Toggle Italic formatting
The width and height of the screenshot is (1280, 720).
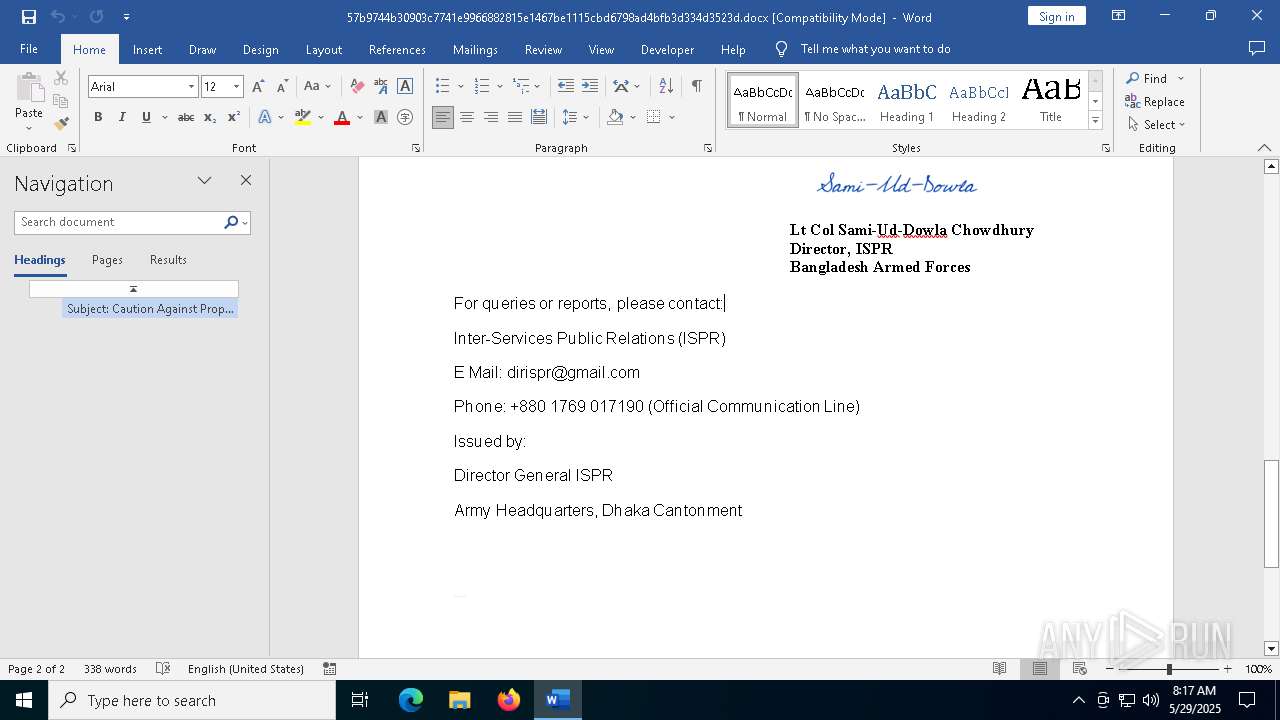pos(122,117)
